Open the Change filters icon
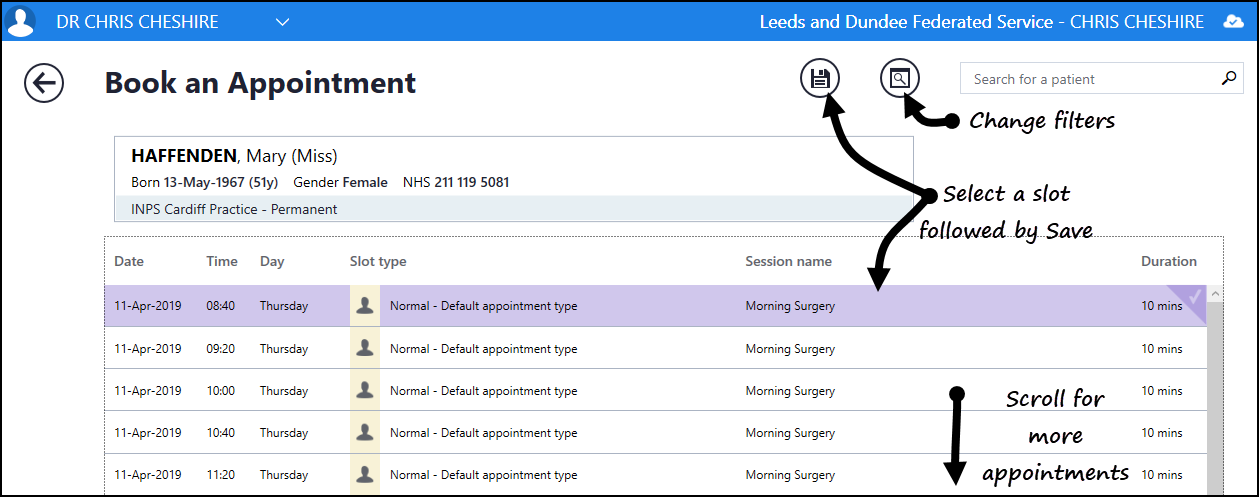 [900, 79]
